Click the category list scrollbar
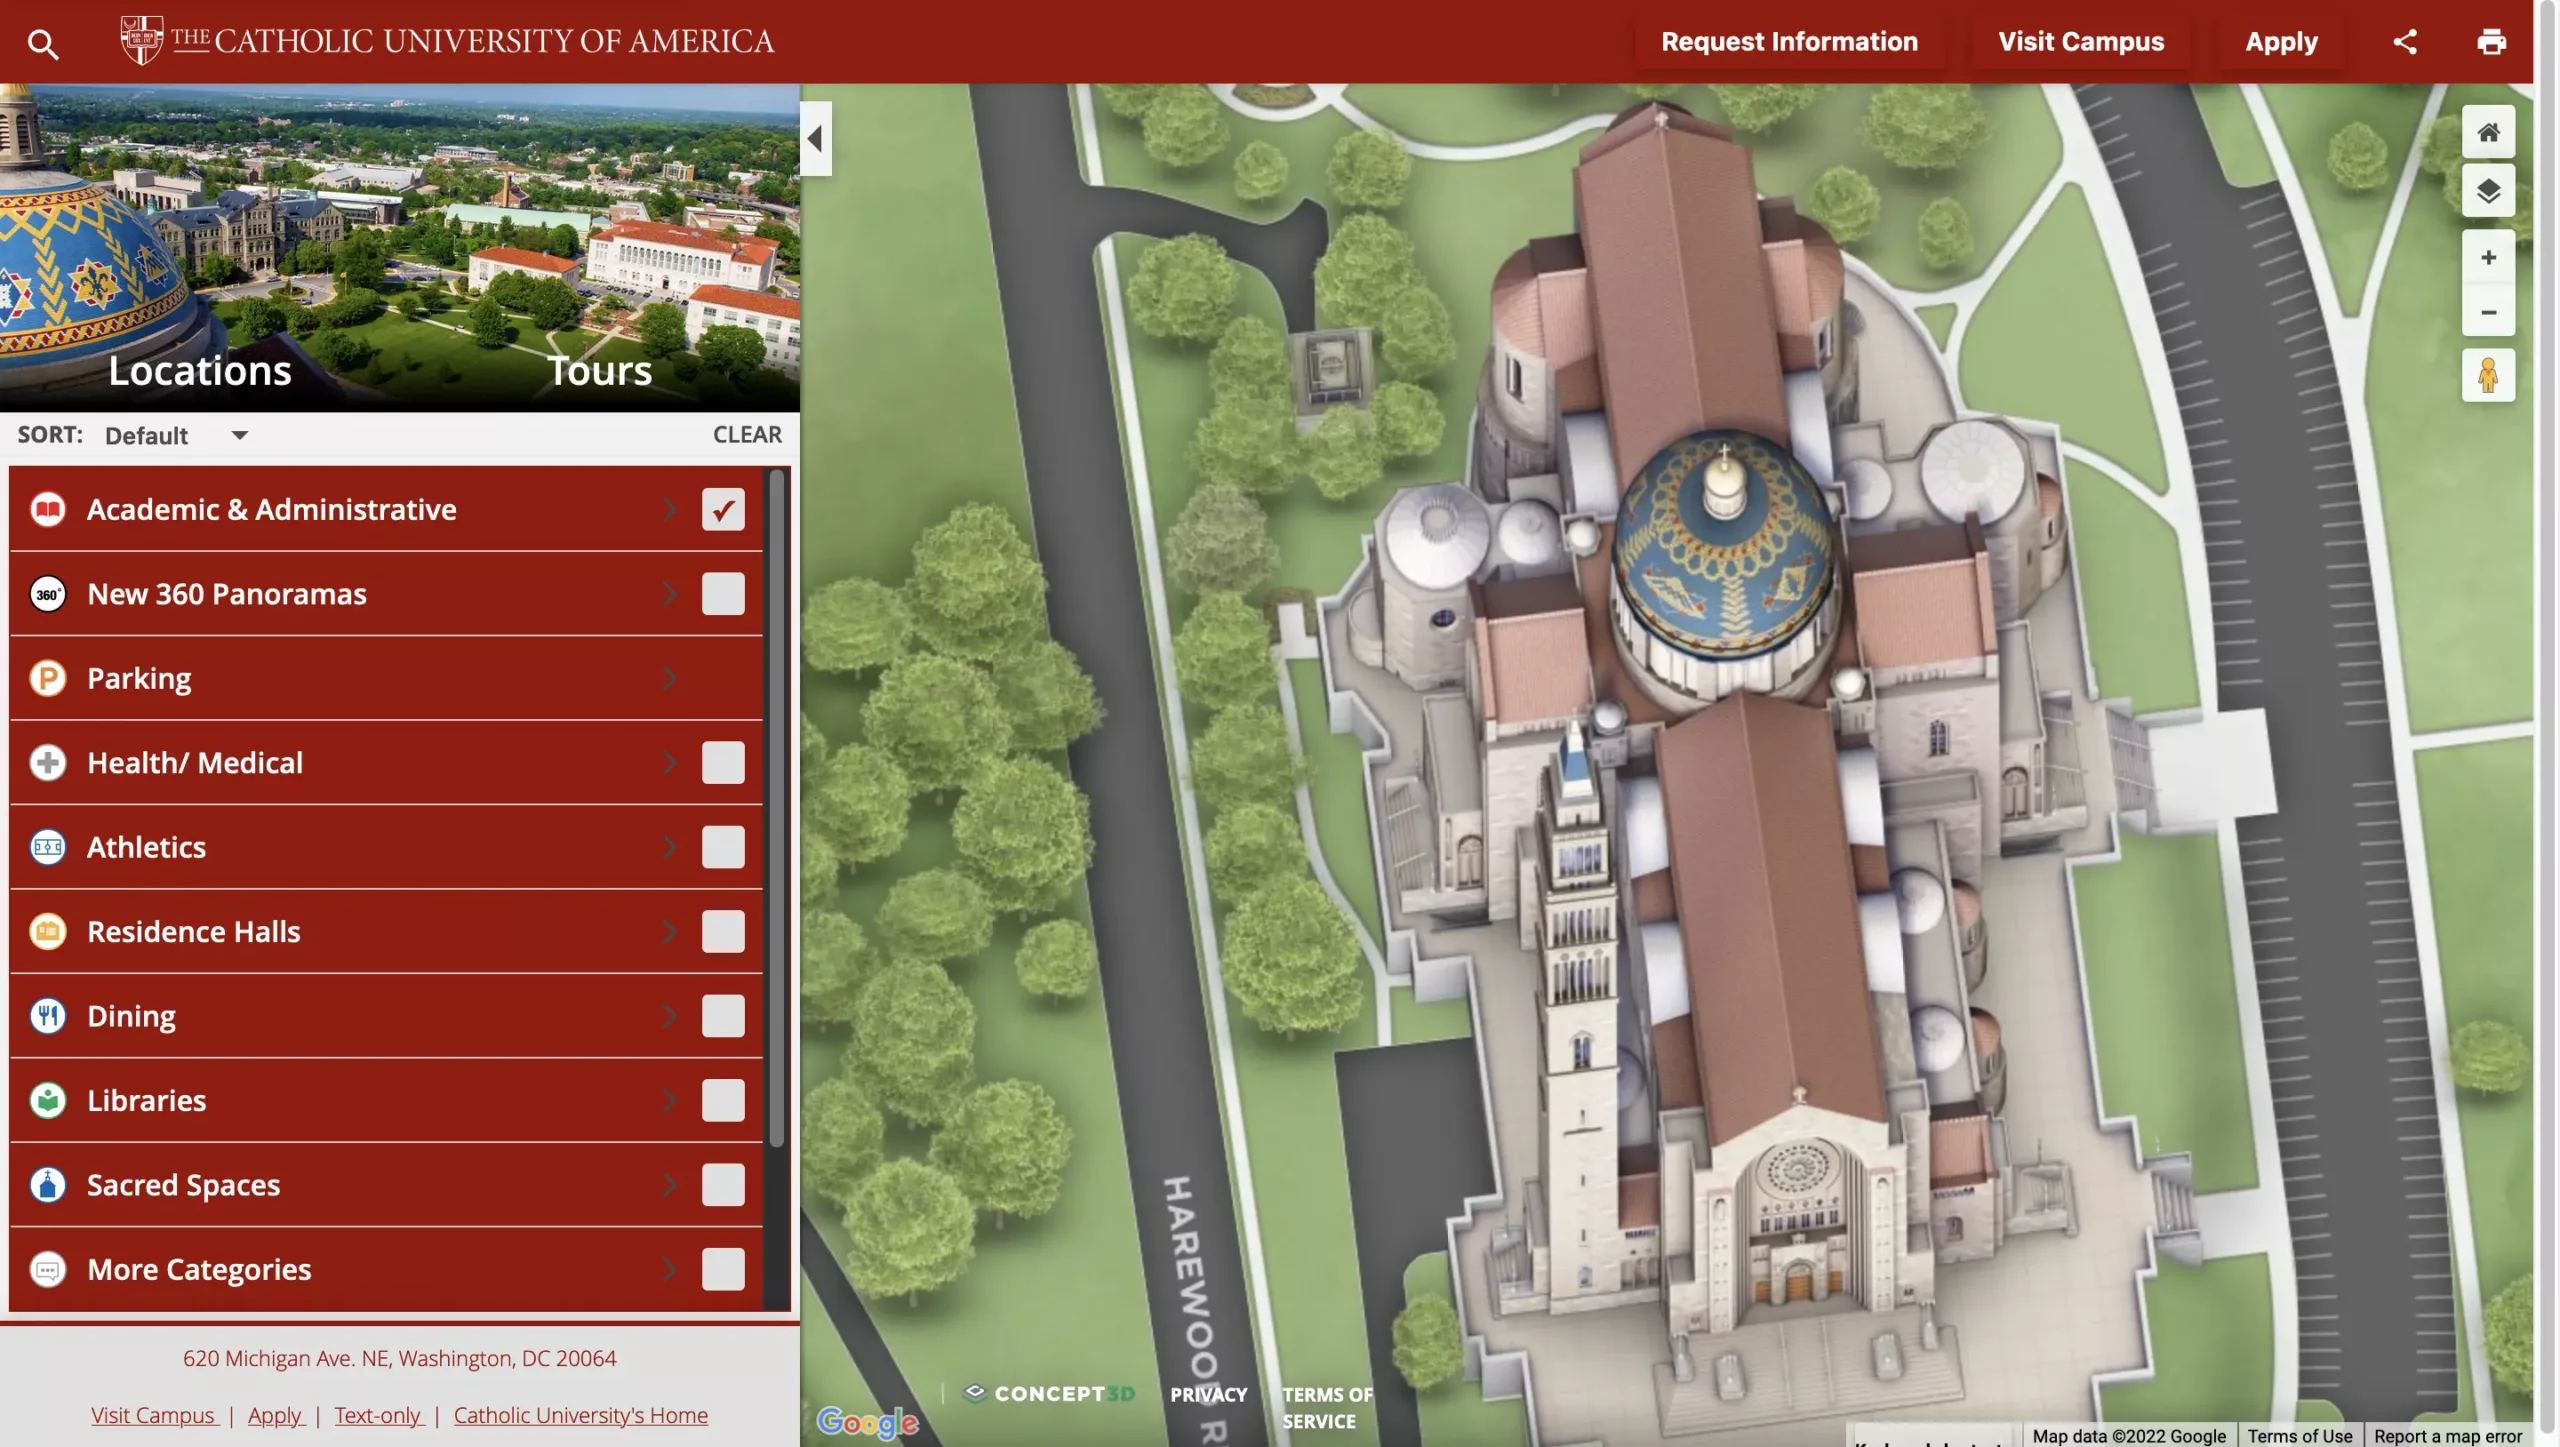Image resolution: width=2560 pixels, height=1447 pixels. pyautogui.click(x=776, y=808)
